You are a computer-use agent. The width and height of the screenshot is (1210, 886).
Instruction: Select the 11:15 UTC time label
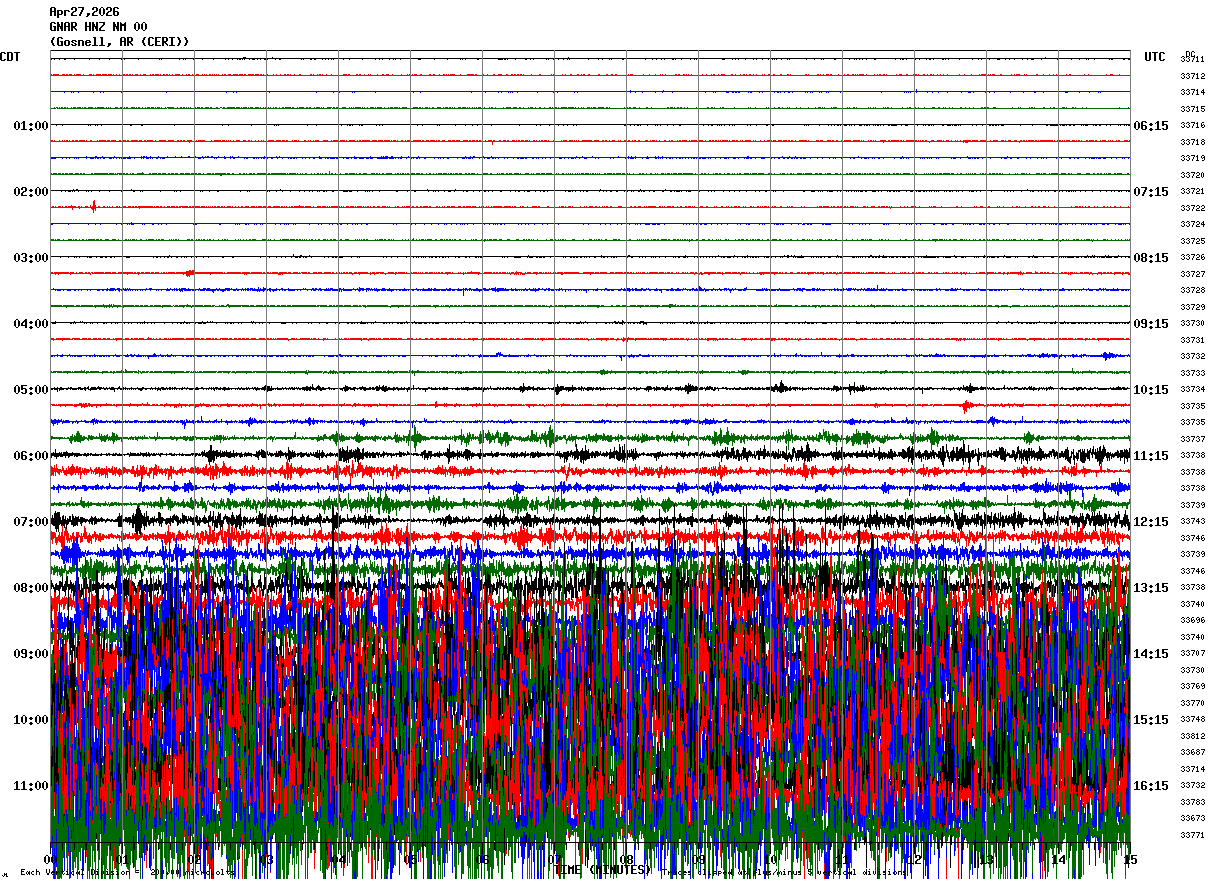tap(1151, 456)
